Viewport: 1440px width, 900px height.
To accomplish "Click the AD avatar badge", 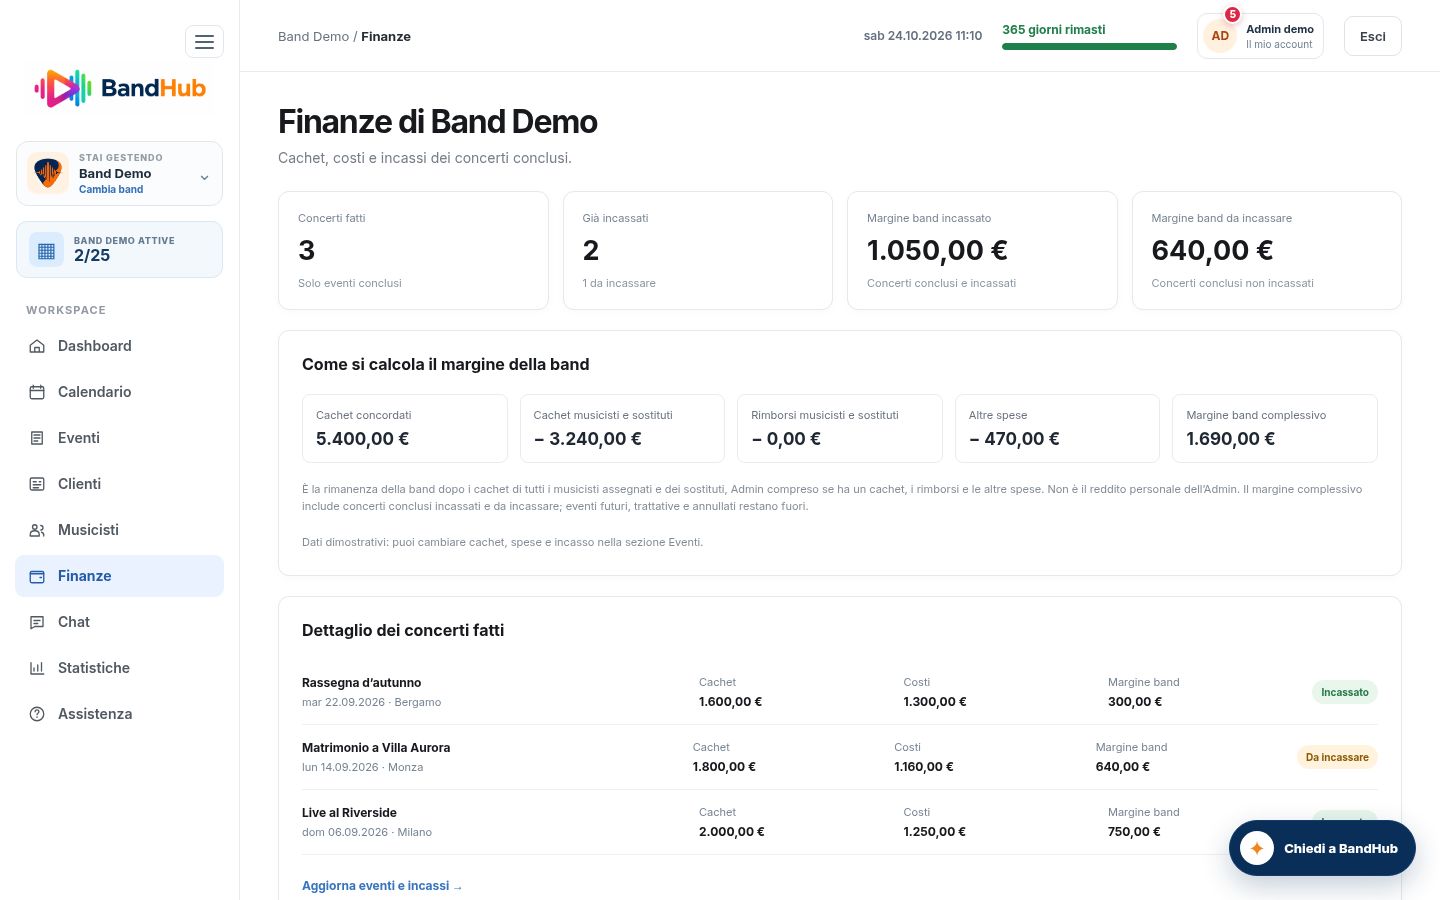I will click(1220, 36).
